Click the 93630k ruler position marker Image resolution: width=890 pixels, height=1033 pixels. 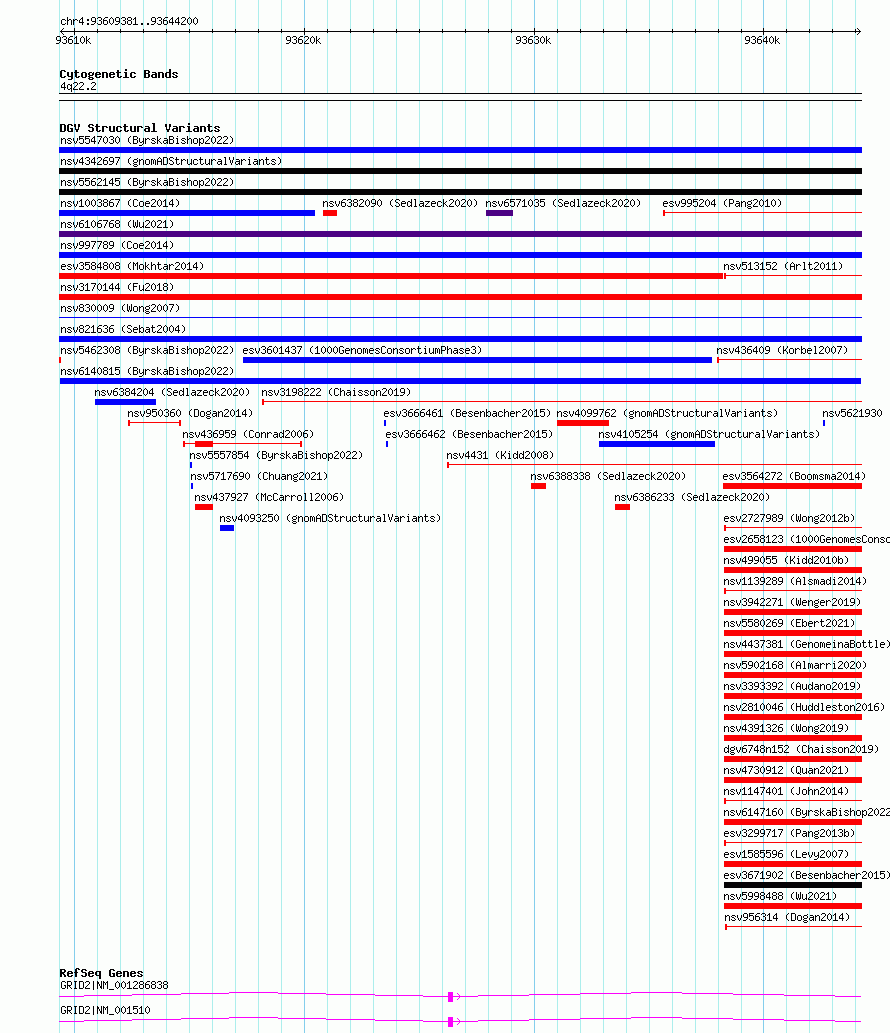[x=534, y=41]
